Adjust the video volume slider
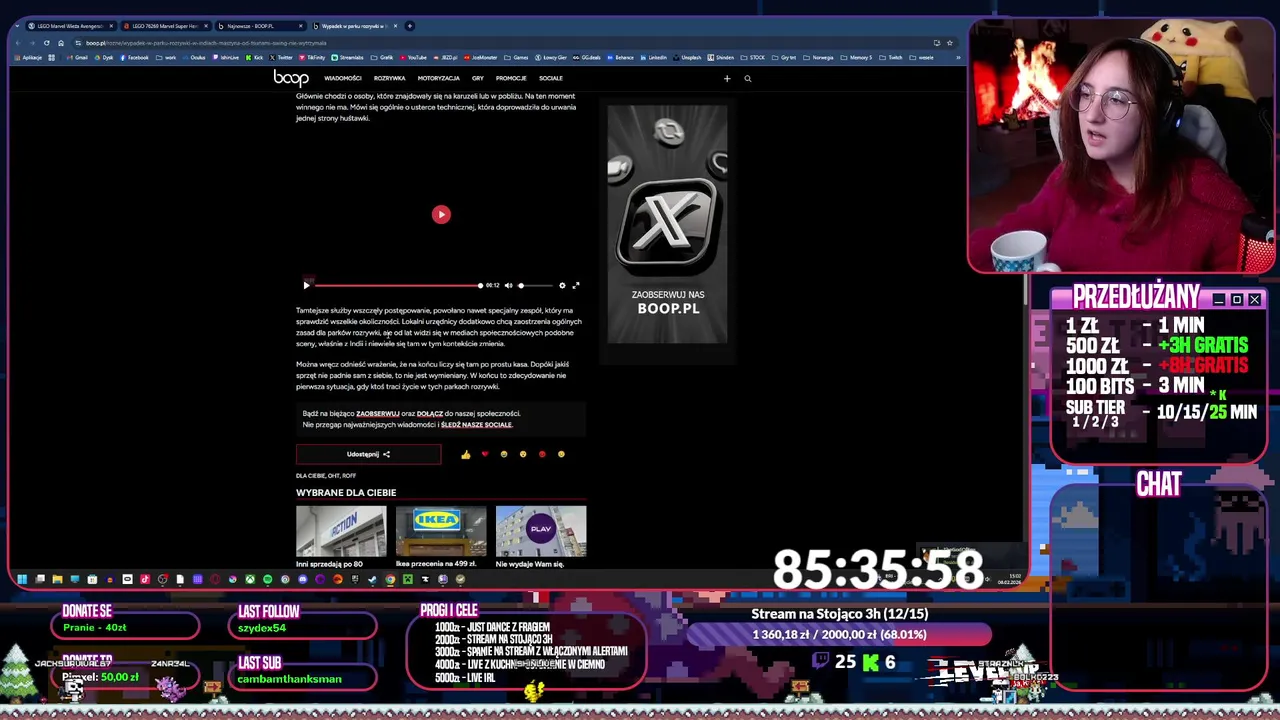The height and width of the screenshot is (720, 1280). [534, 285]
